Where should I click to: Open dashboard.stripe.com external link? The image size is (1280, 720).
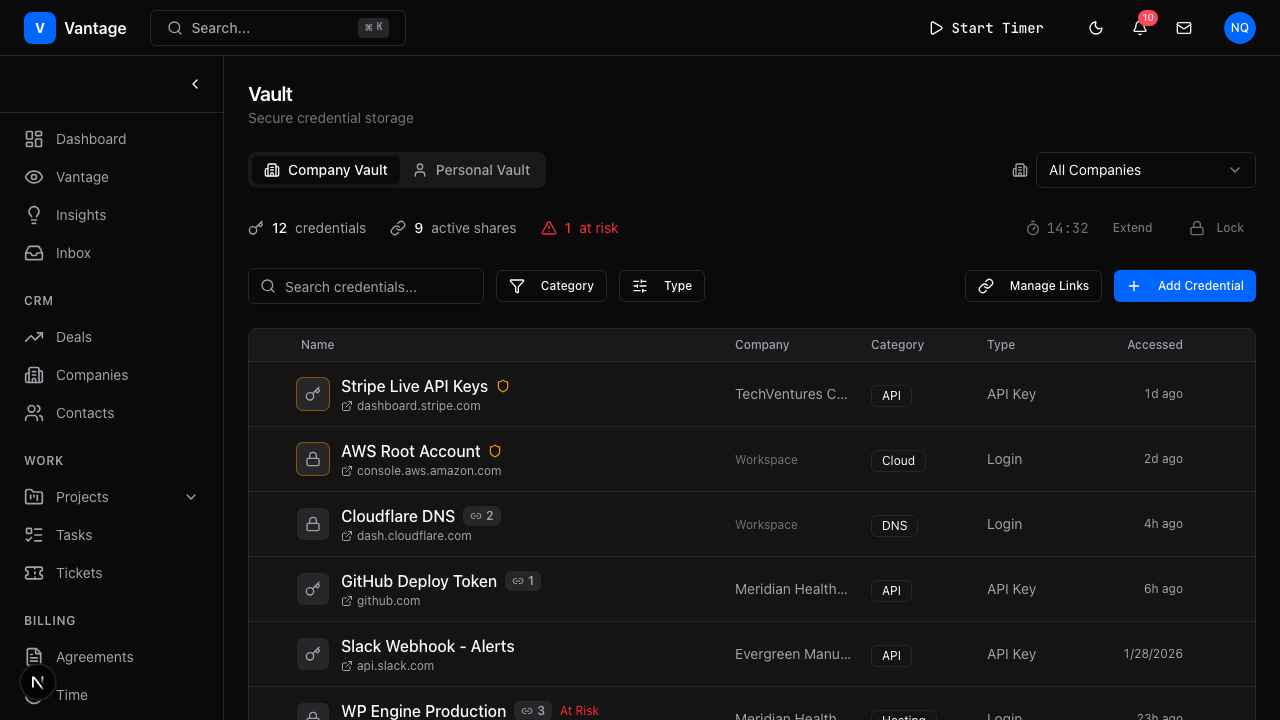click(411, 406)
